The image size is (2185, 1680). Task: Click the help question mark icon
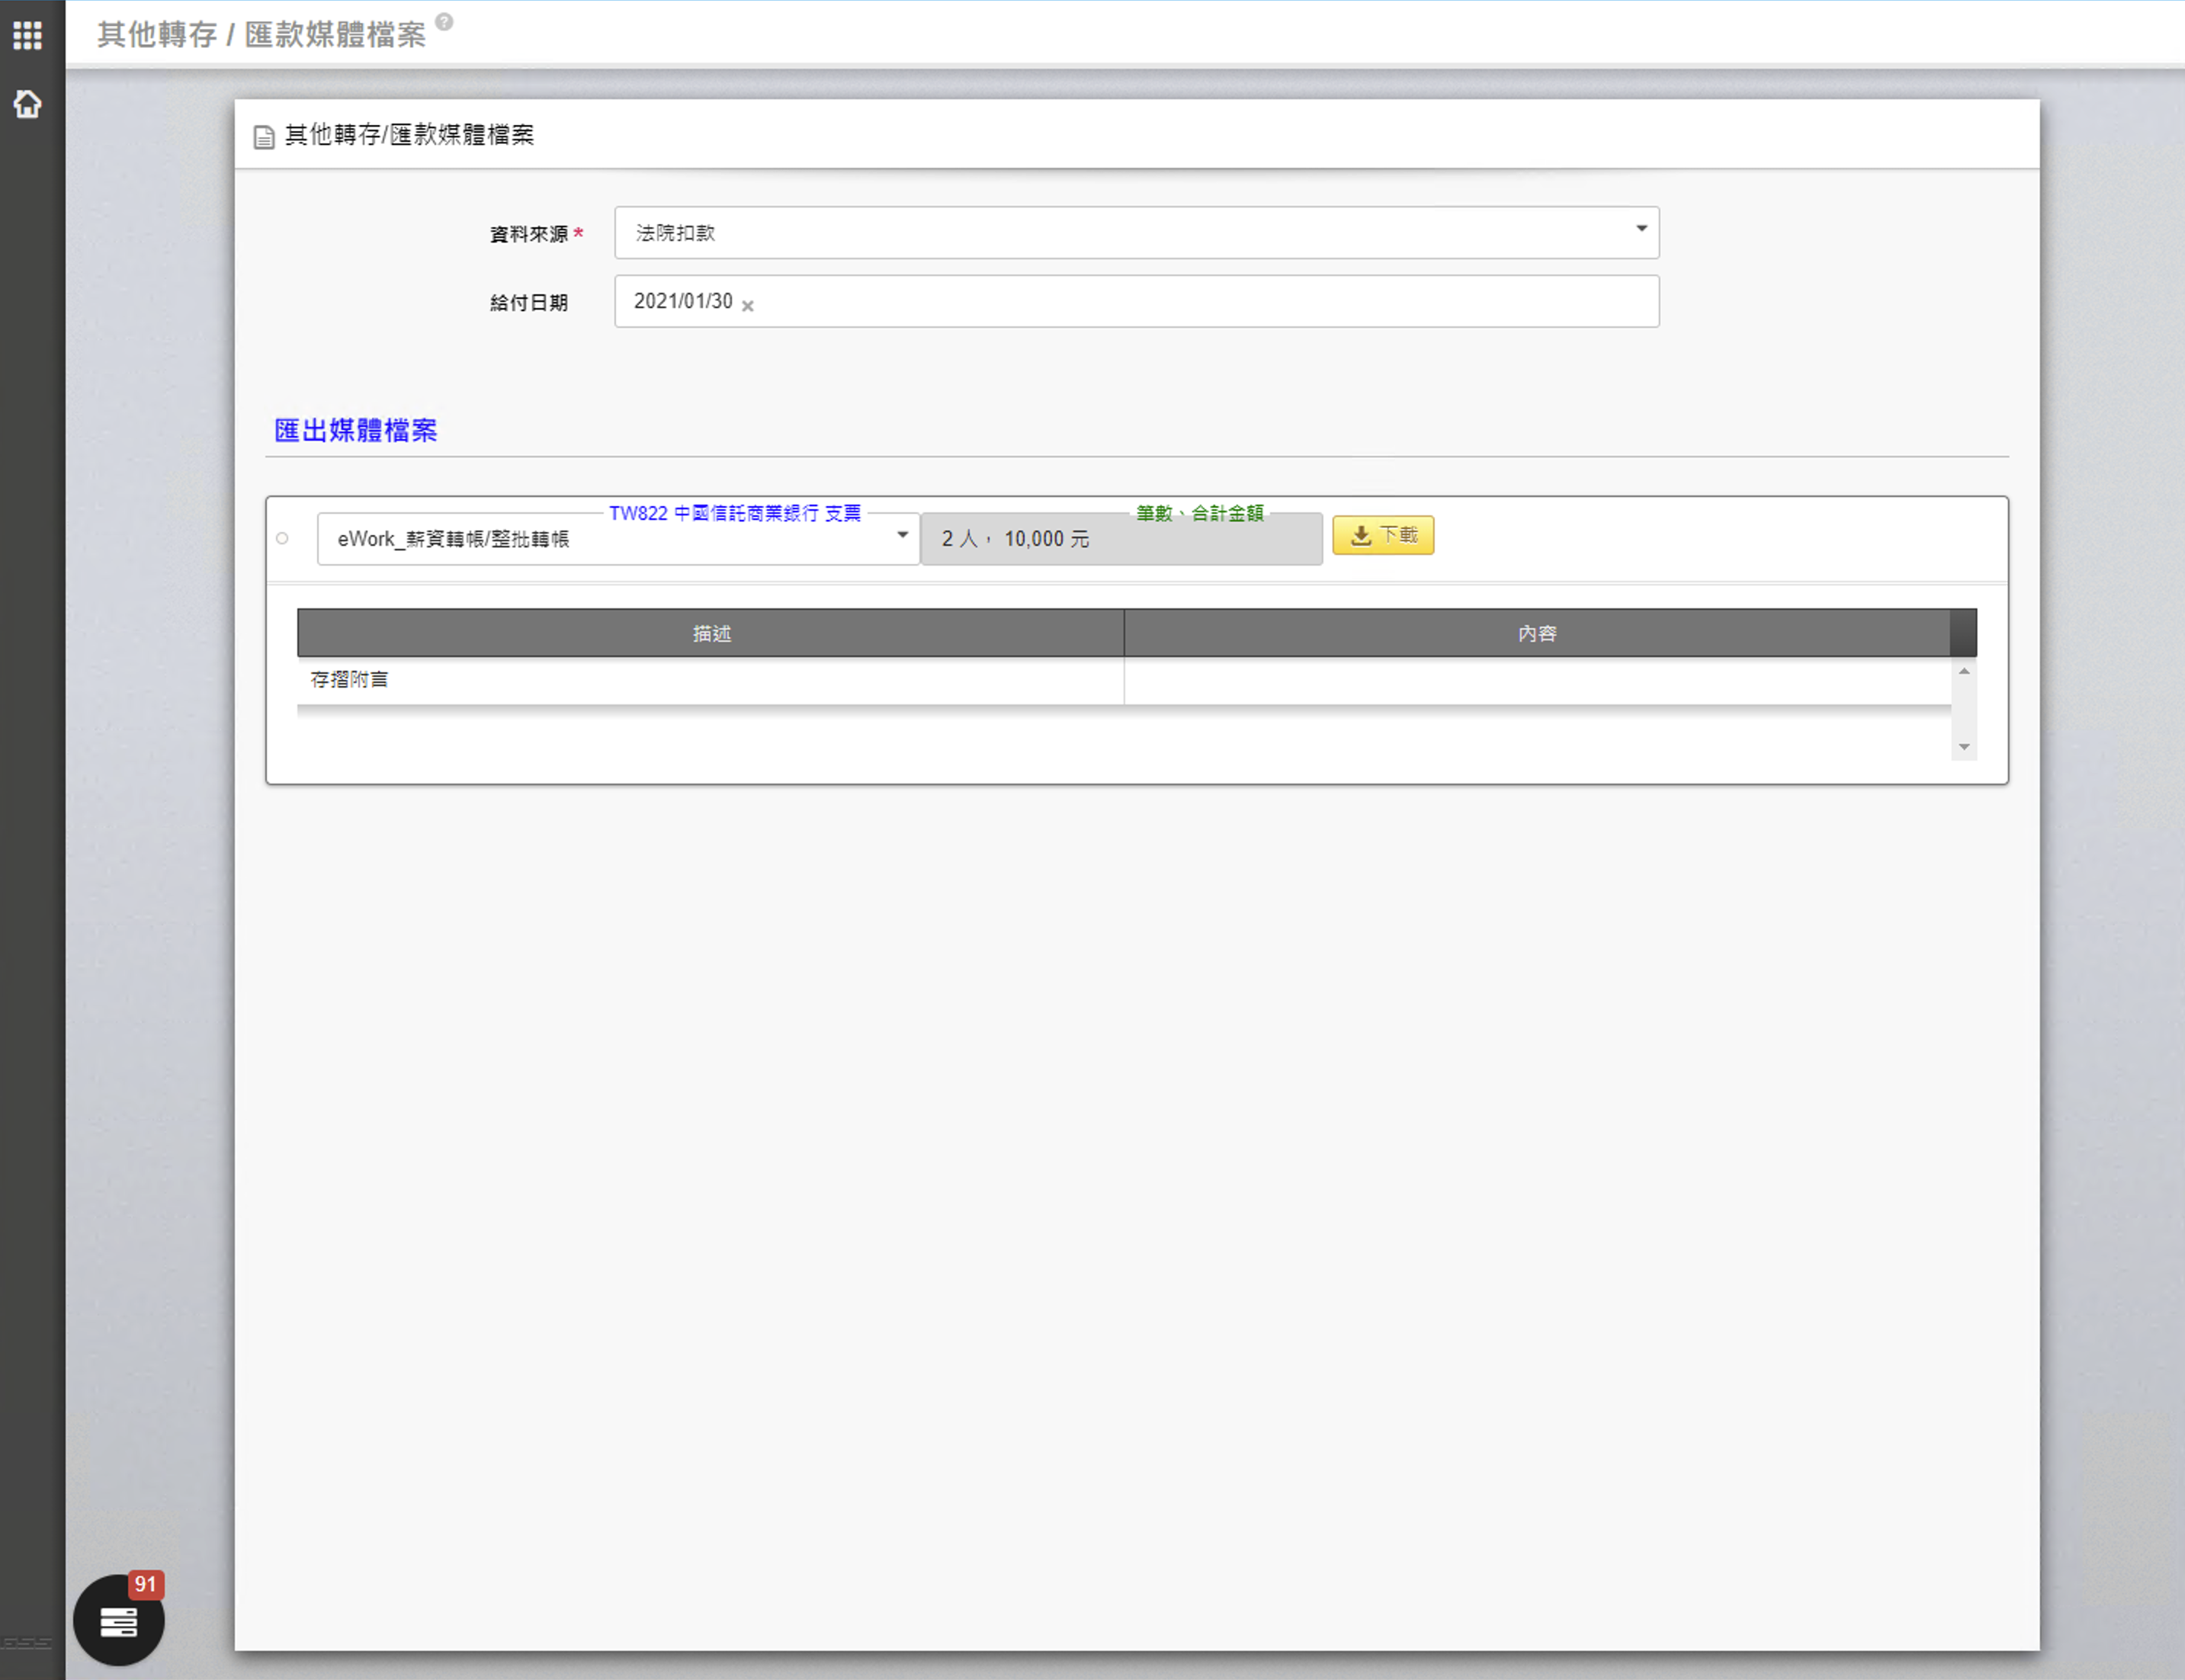(444, 21)
